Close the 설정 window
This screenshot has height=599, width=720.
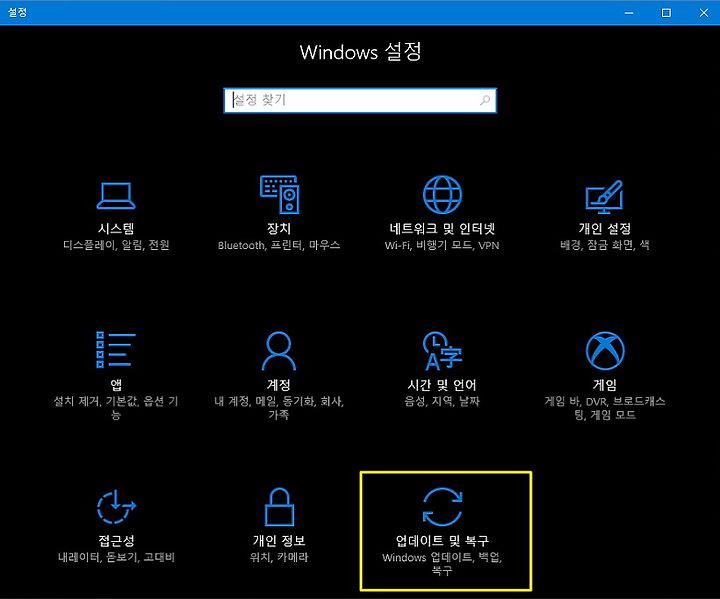pos(703,13)
